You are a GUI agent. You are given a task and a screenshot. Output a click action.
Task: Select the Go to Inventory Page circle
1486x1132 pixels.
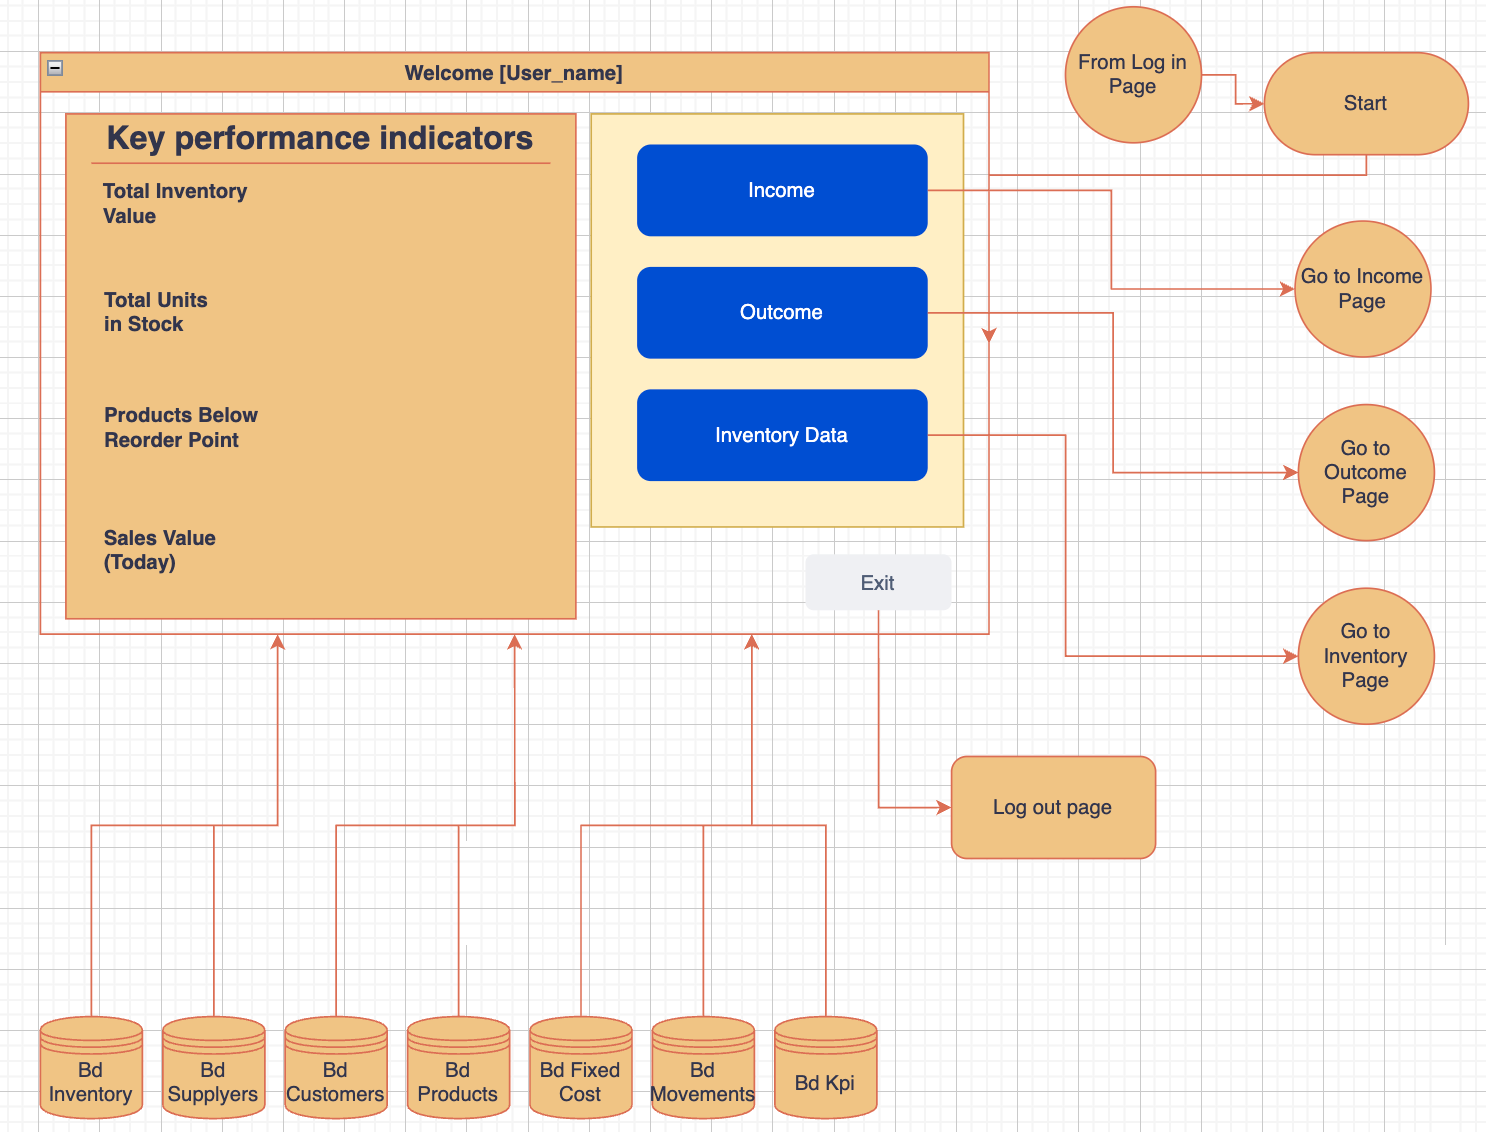[1365, 656]
